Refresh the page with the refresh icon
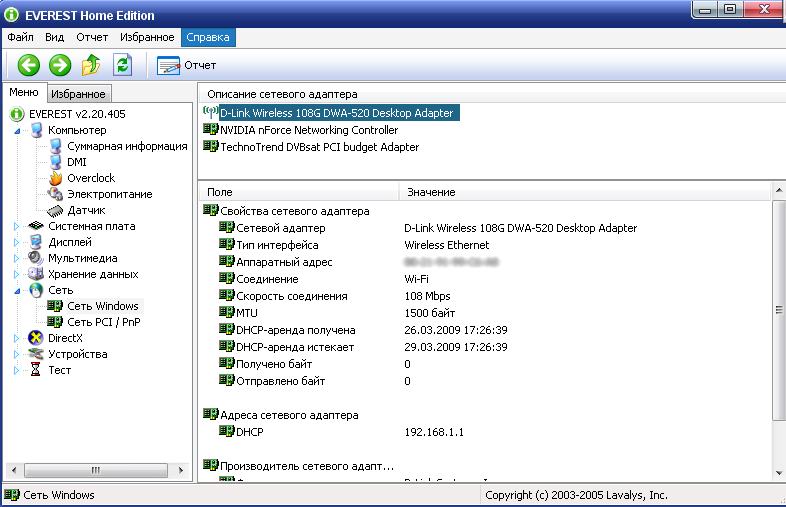Image resolution: width=786 pixels, height=507 pixels. click(122, 65)
